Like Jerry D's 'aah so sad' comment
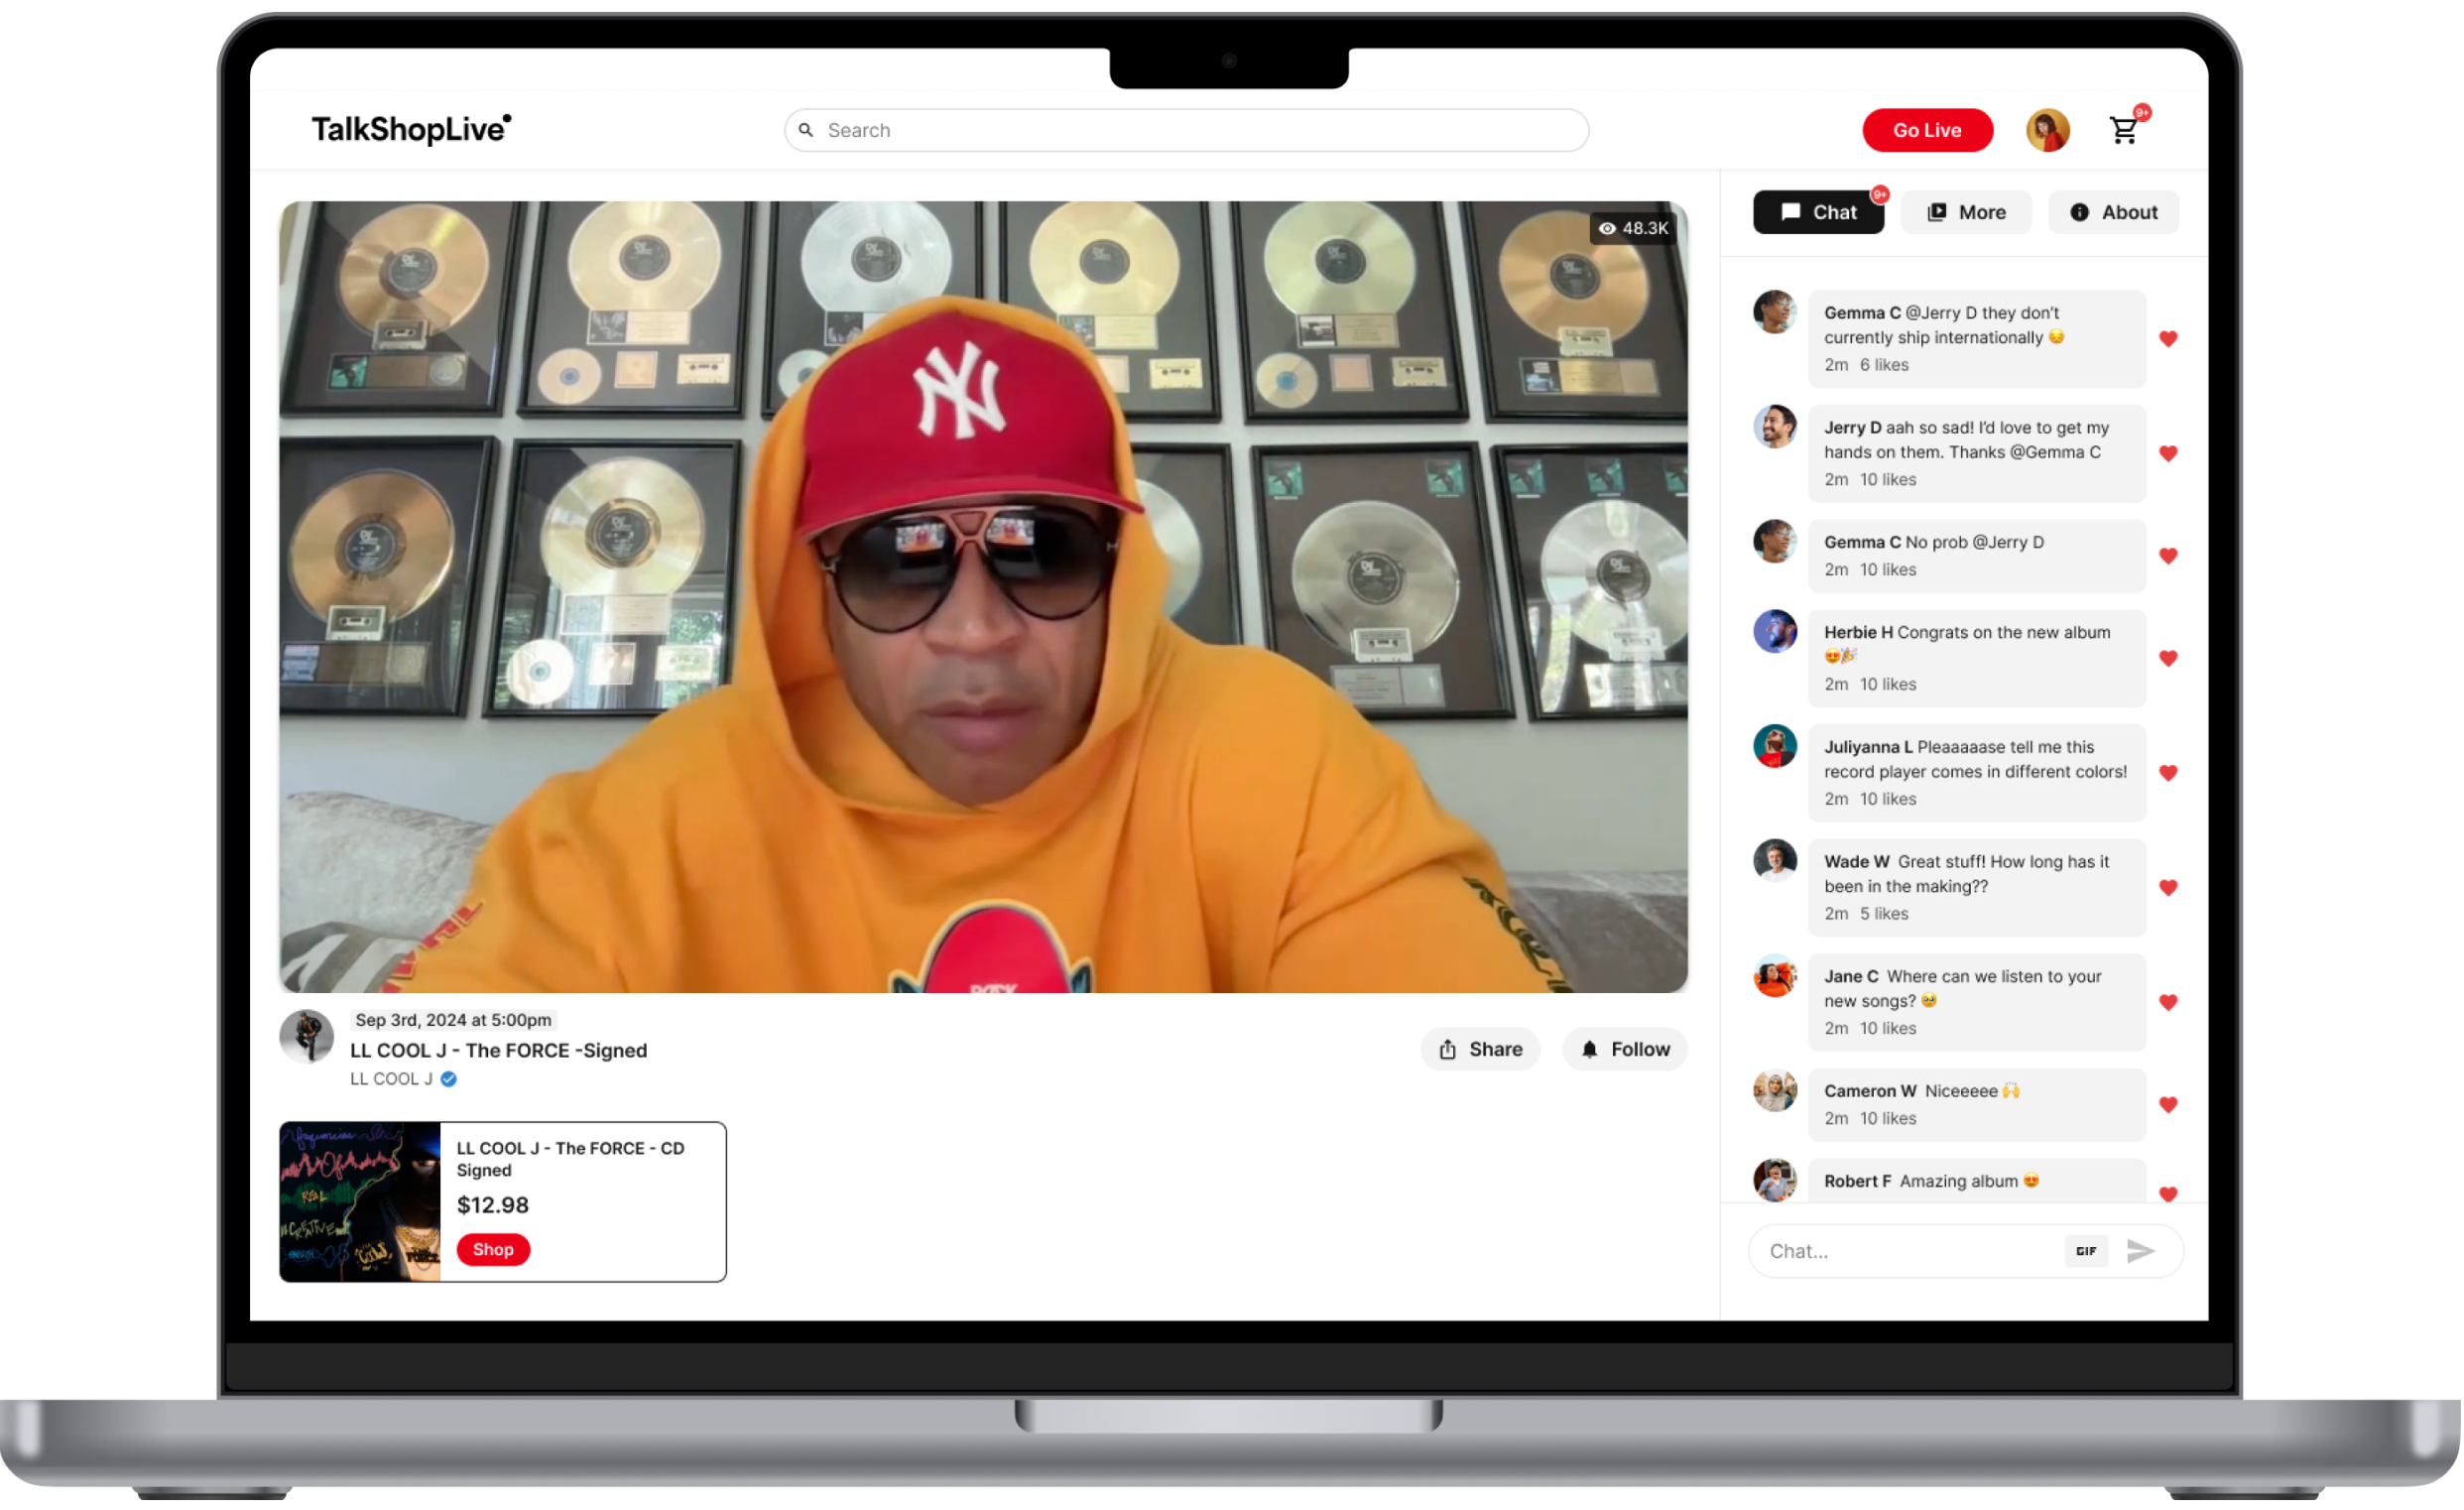Screen dimensions: 2464x1510 [x=2169, y=454]
